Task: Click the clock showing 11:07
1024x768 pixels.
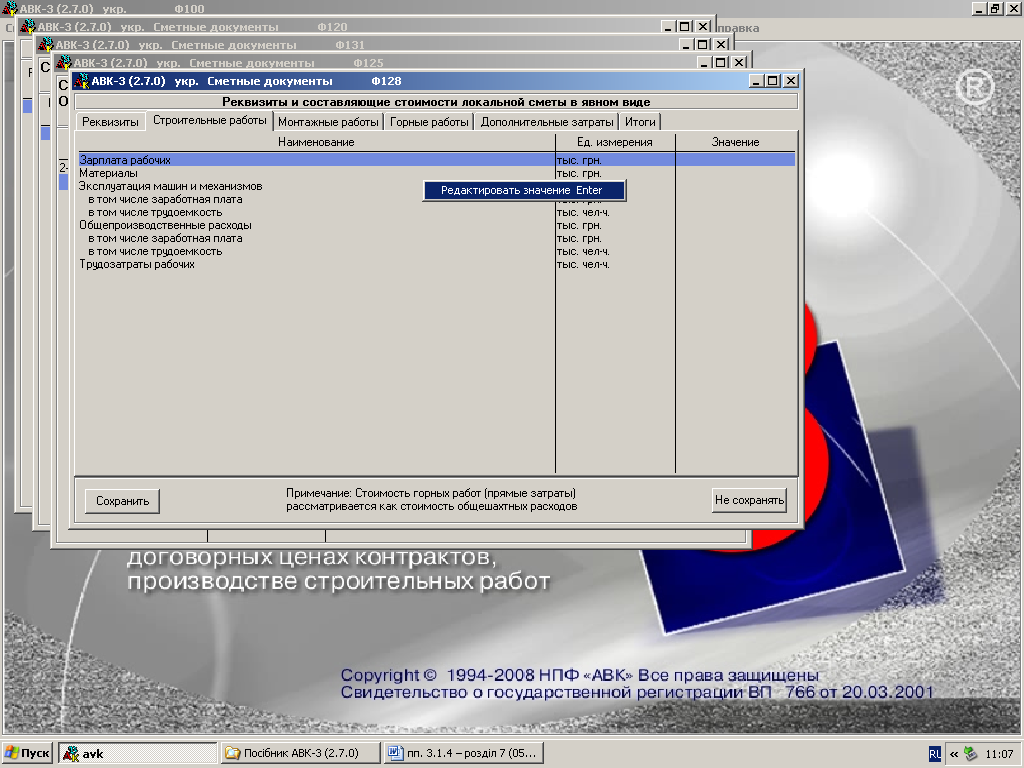Action: pyautogui.click(x=999, y=754)
